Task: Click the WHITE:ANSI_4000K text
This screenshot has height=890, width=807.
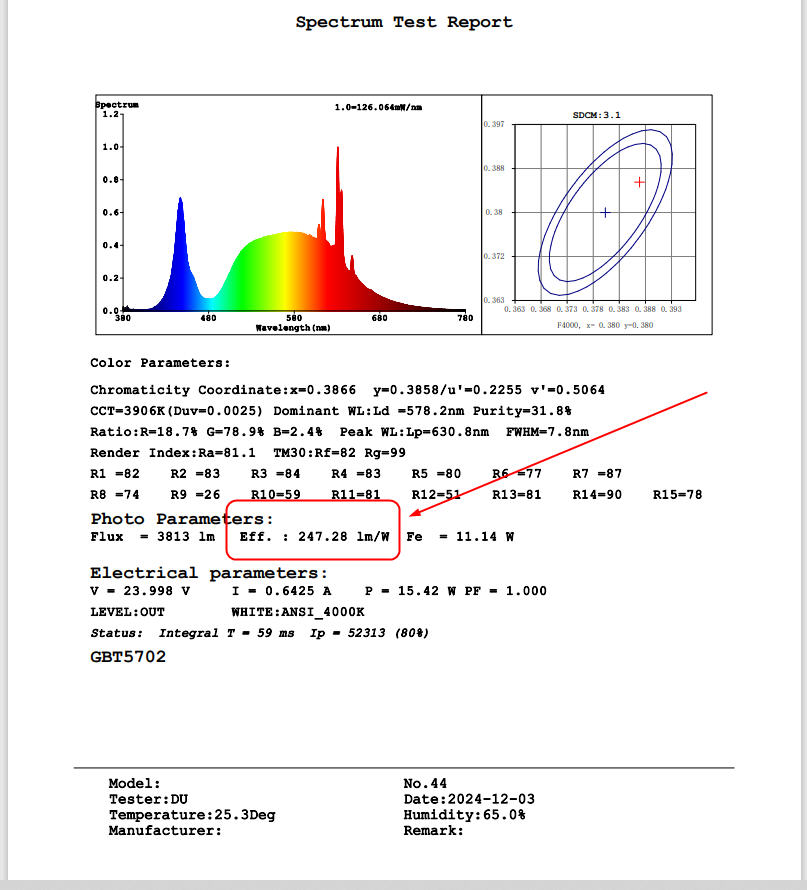Action: point(298,612)
